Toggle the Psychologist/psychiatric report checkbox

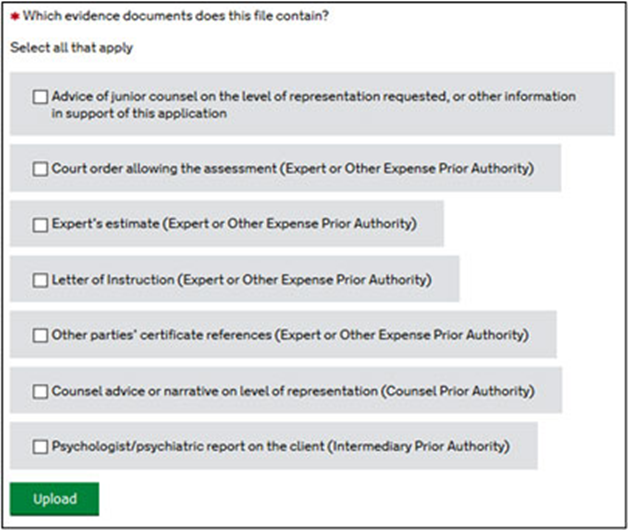click(40, 446)
